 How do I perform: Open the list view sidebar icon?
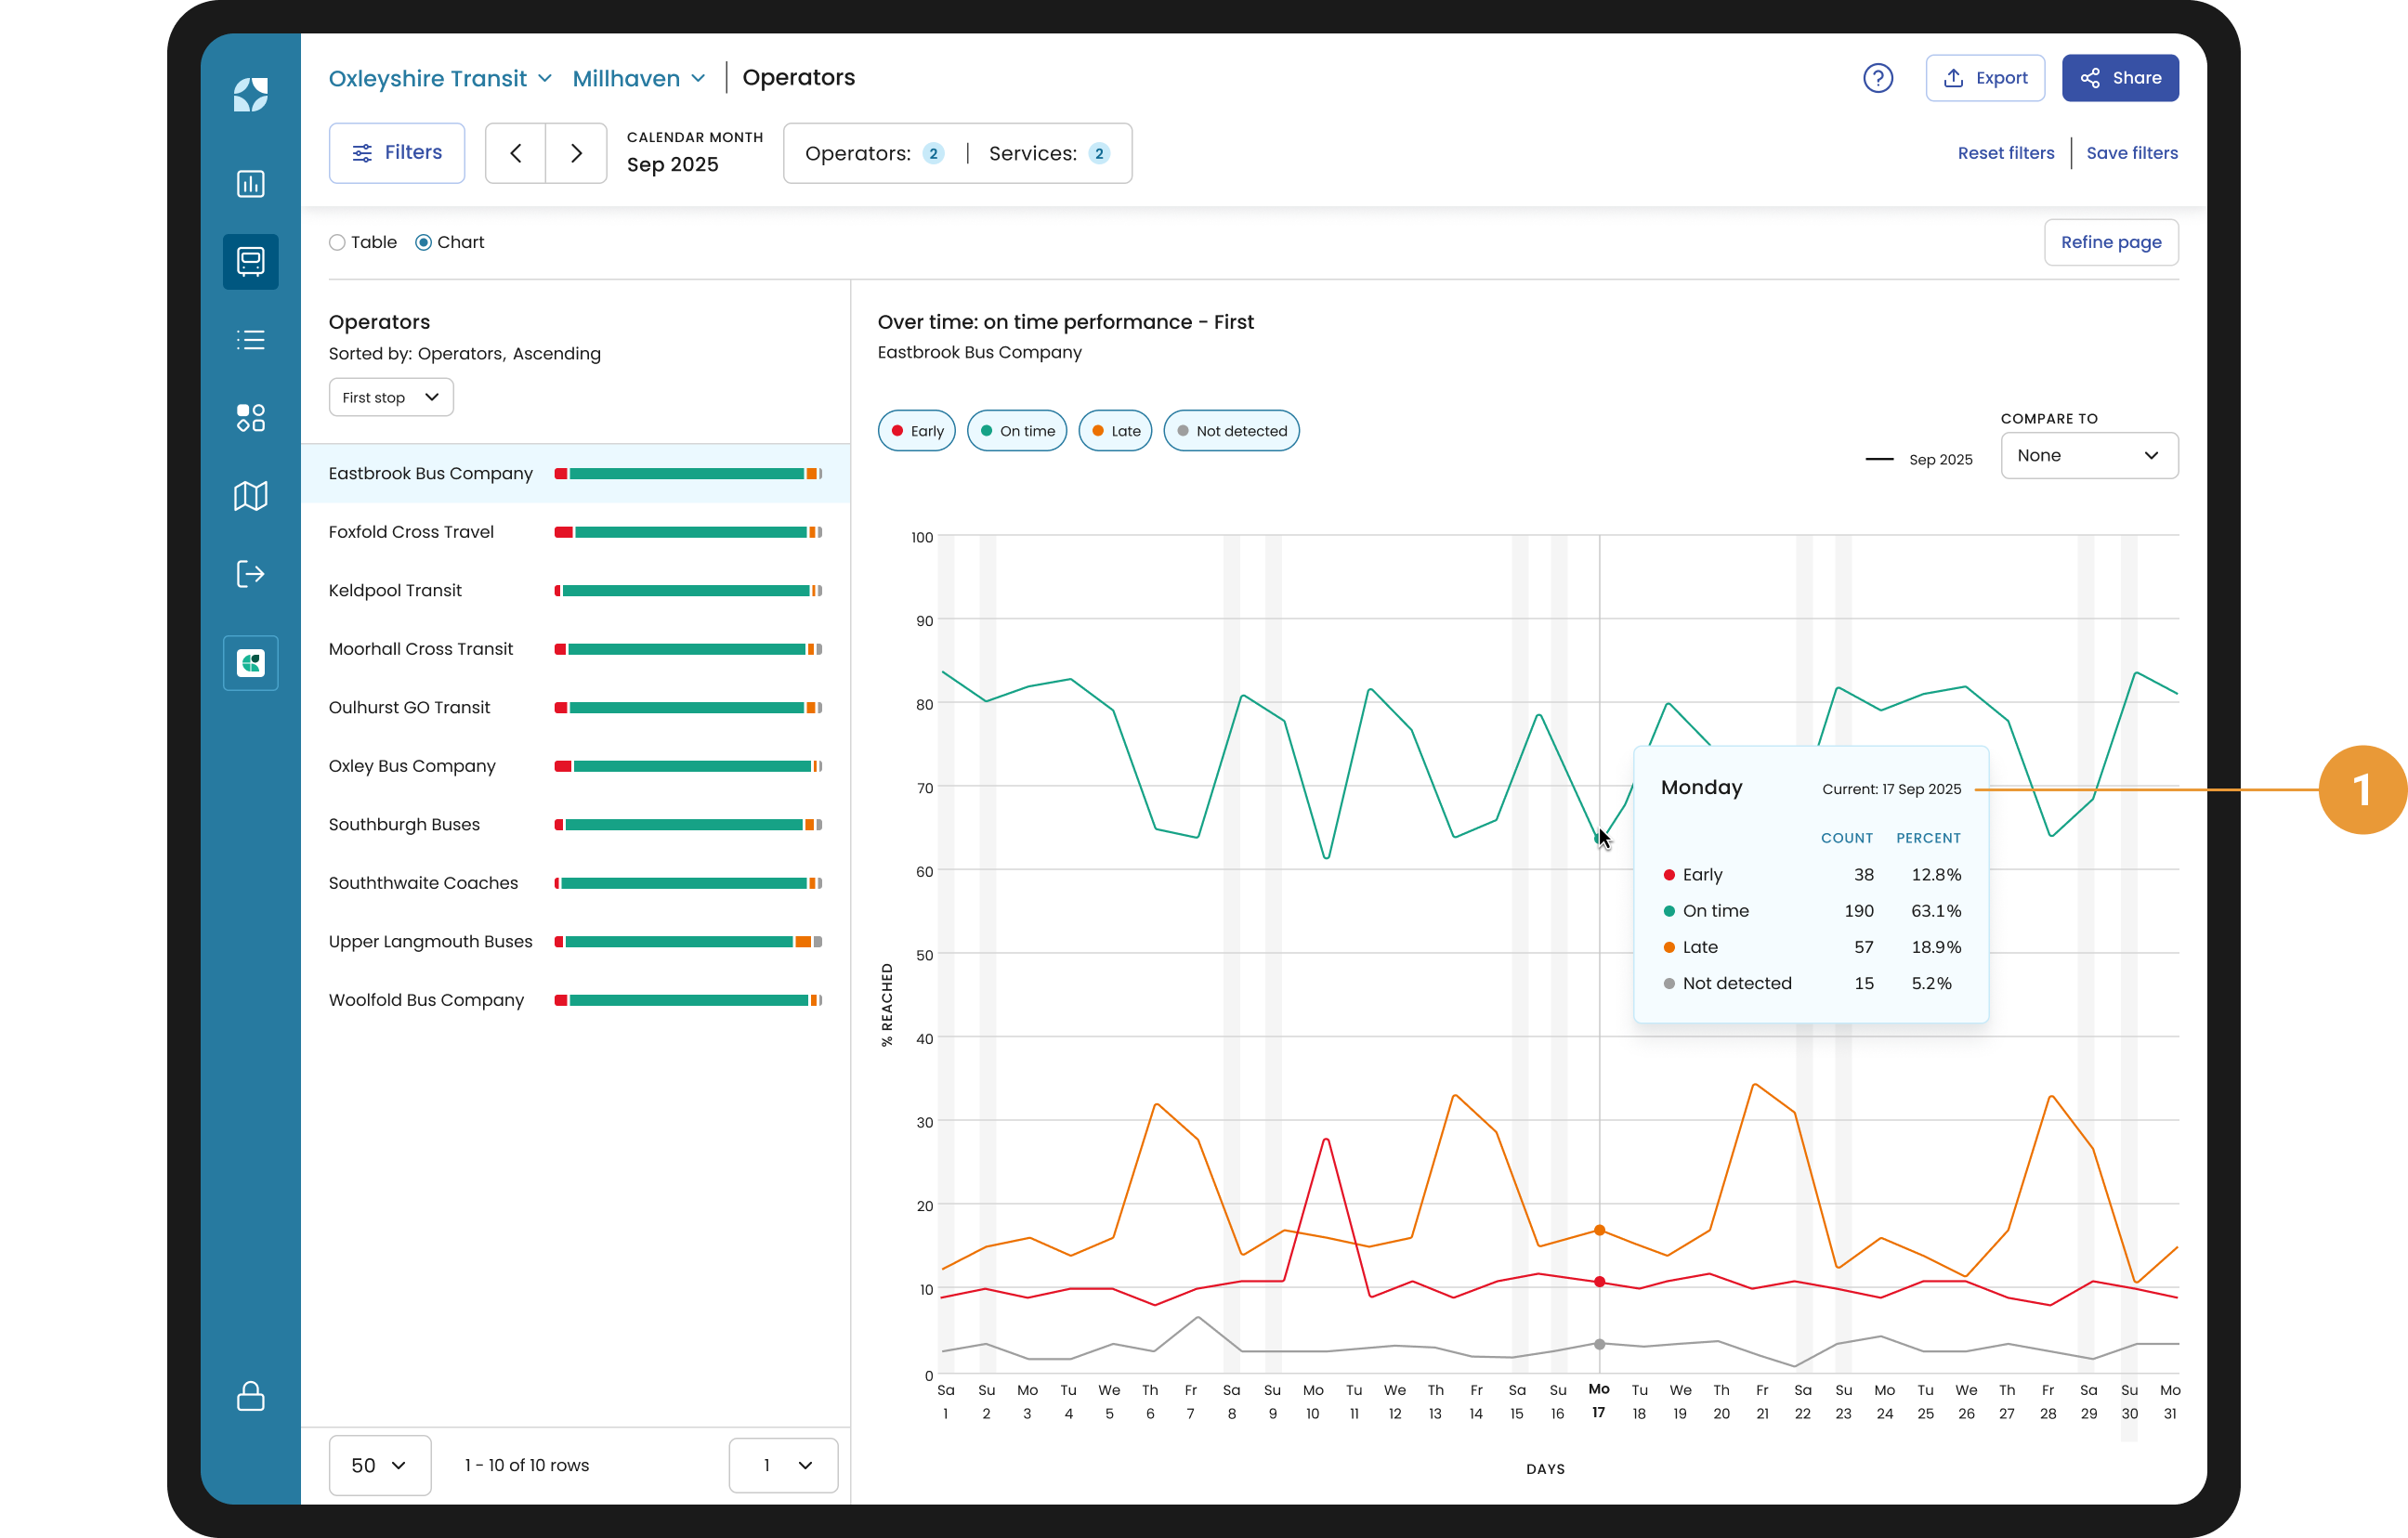click(x=250, y=340)
